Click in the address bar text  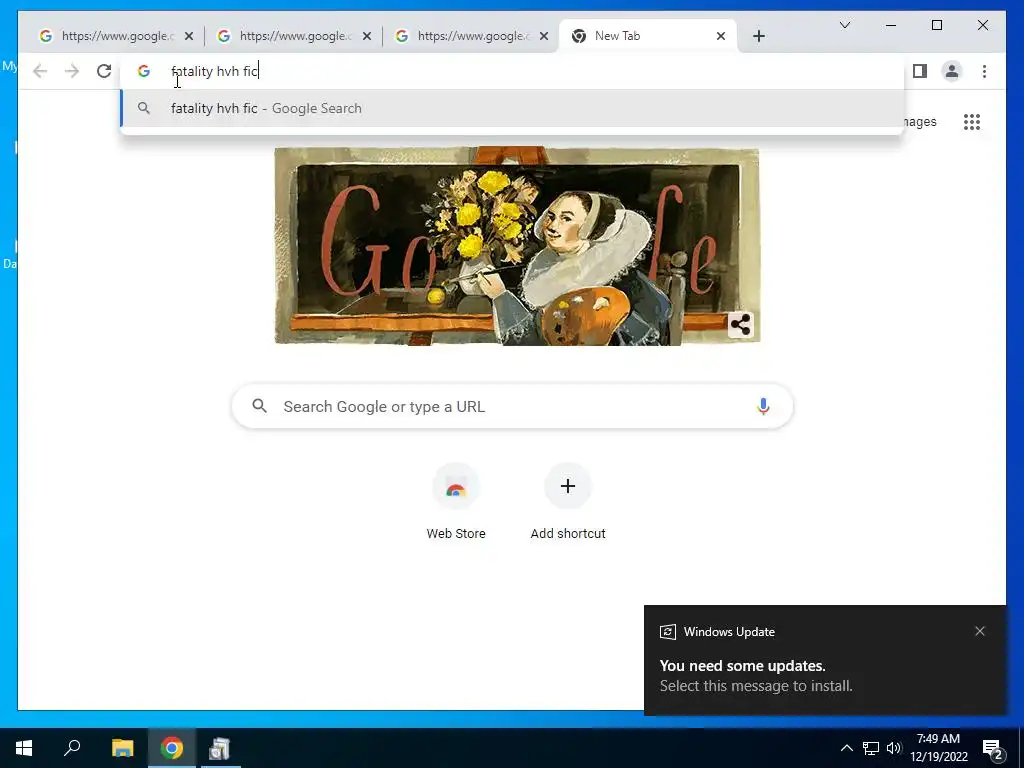215,71
